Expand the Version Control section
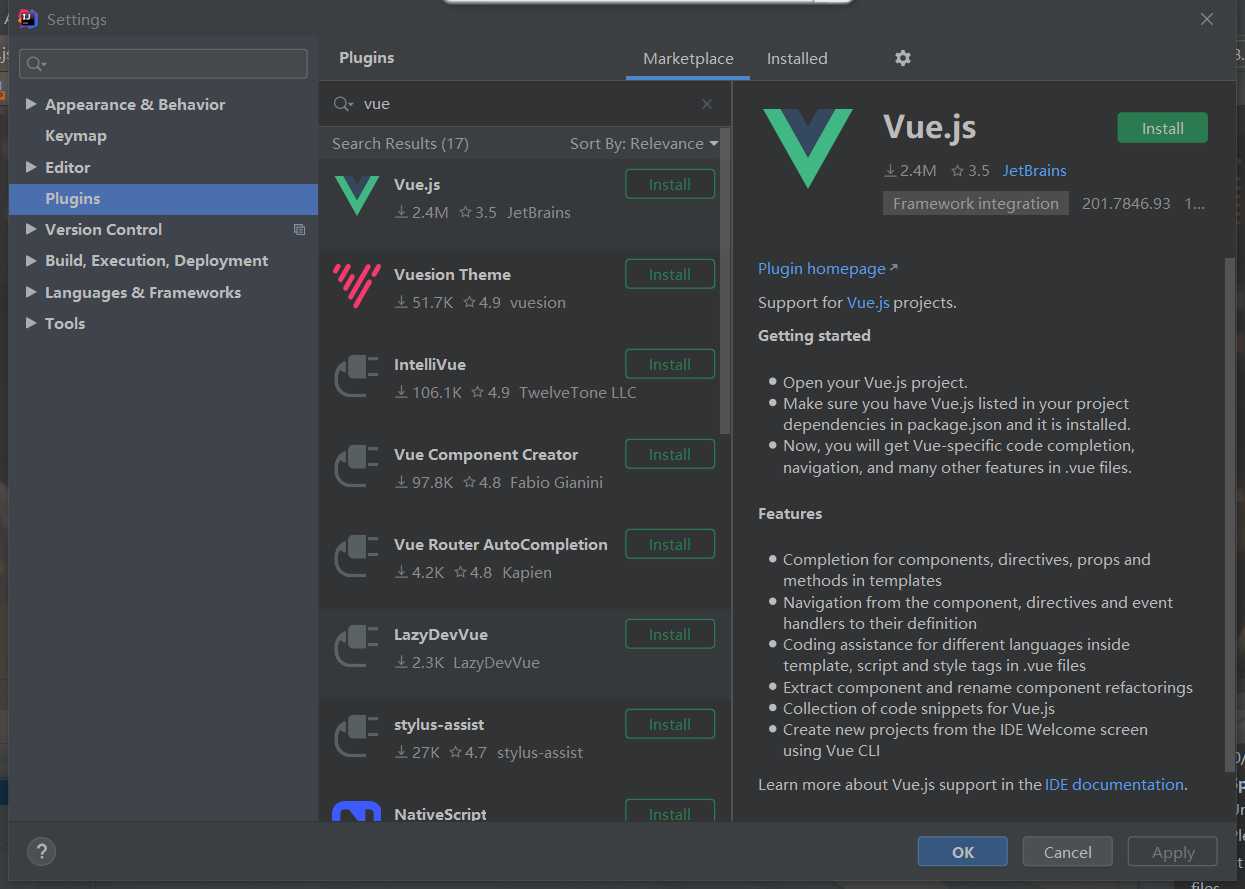The width and height of the screenshot is (1245, 889). (31, 229)
